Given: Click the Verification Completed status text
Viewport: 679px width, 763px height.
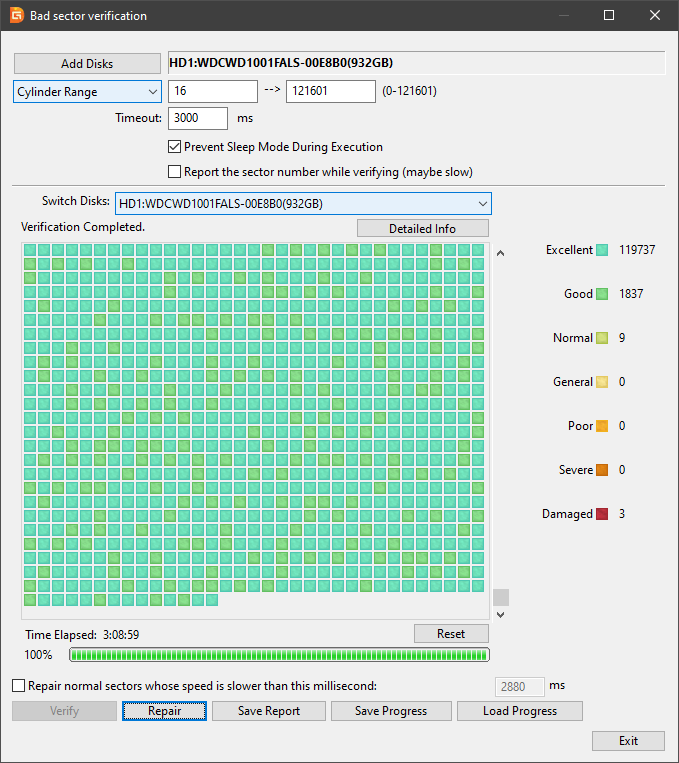Looking at the screenshot, I should (83, 227).
